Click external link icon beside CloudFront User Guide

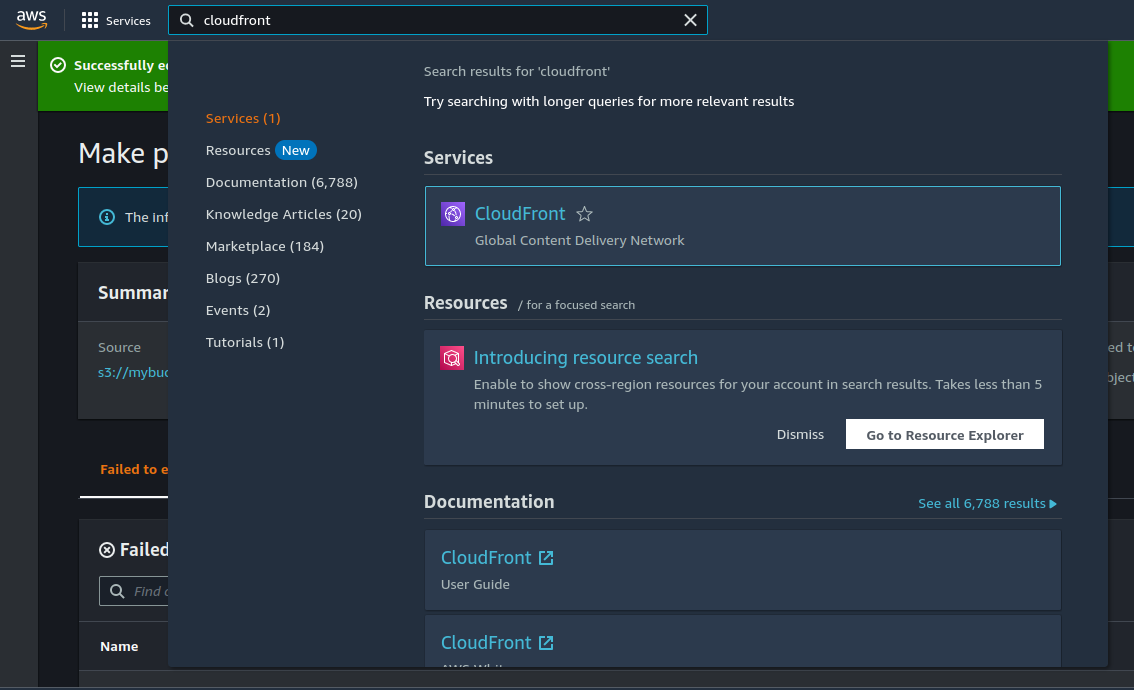546,558
